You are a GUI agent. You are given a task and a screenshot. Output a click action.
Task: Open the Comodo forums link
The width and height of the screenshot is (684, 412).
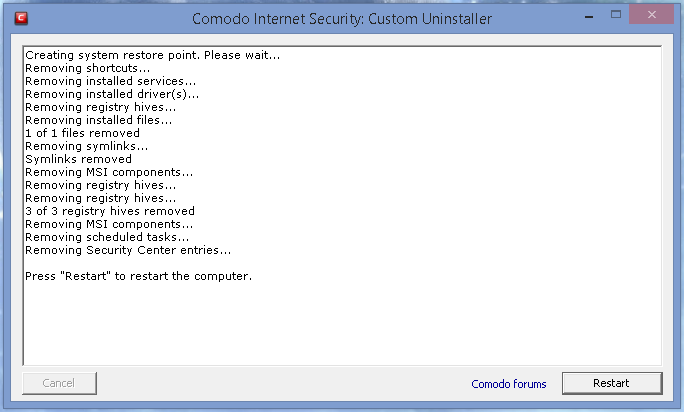pos(509,384)
